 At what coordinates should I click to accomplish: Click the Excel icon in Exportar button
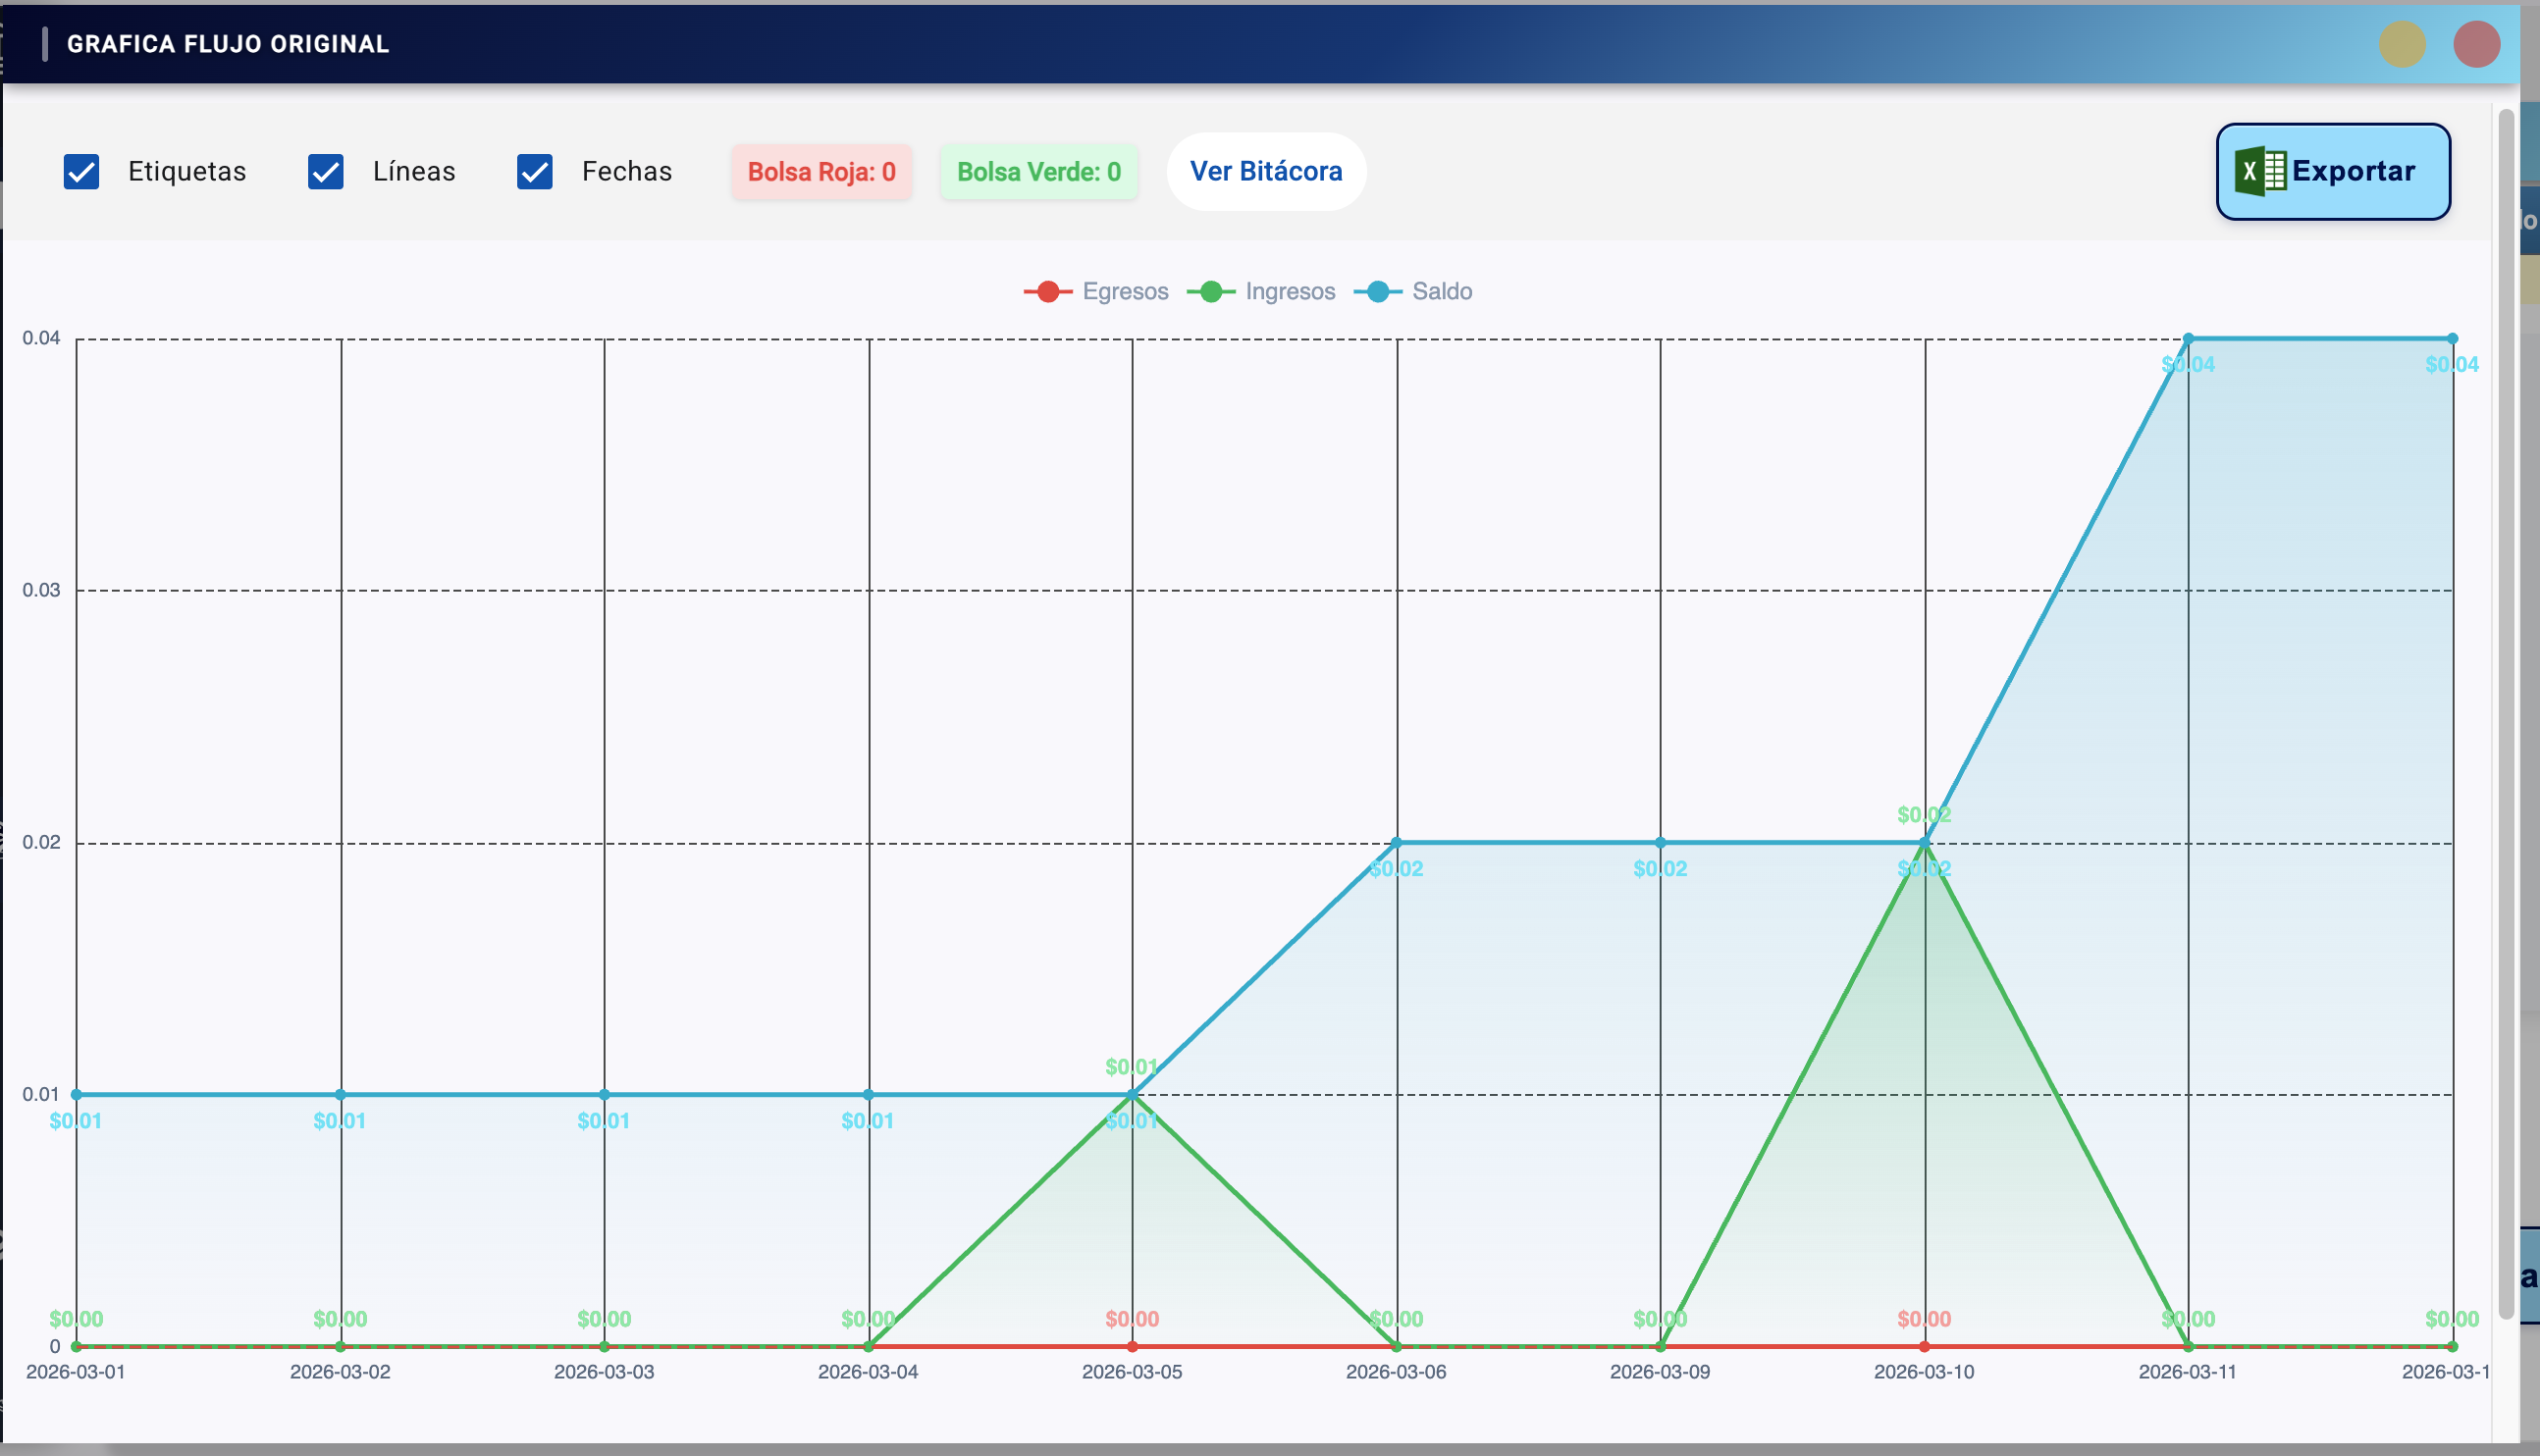[2260, 171]
